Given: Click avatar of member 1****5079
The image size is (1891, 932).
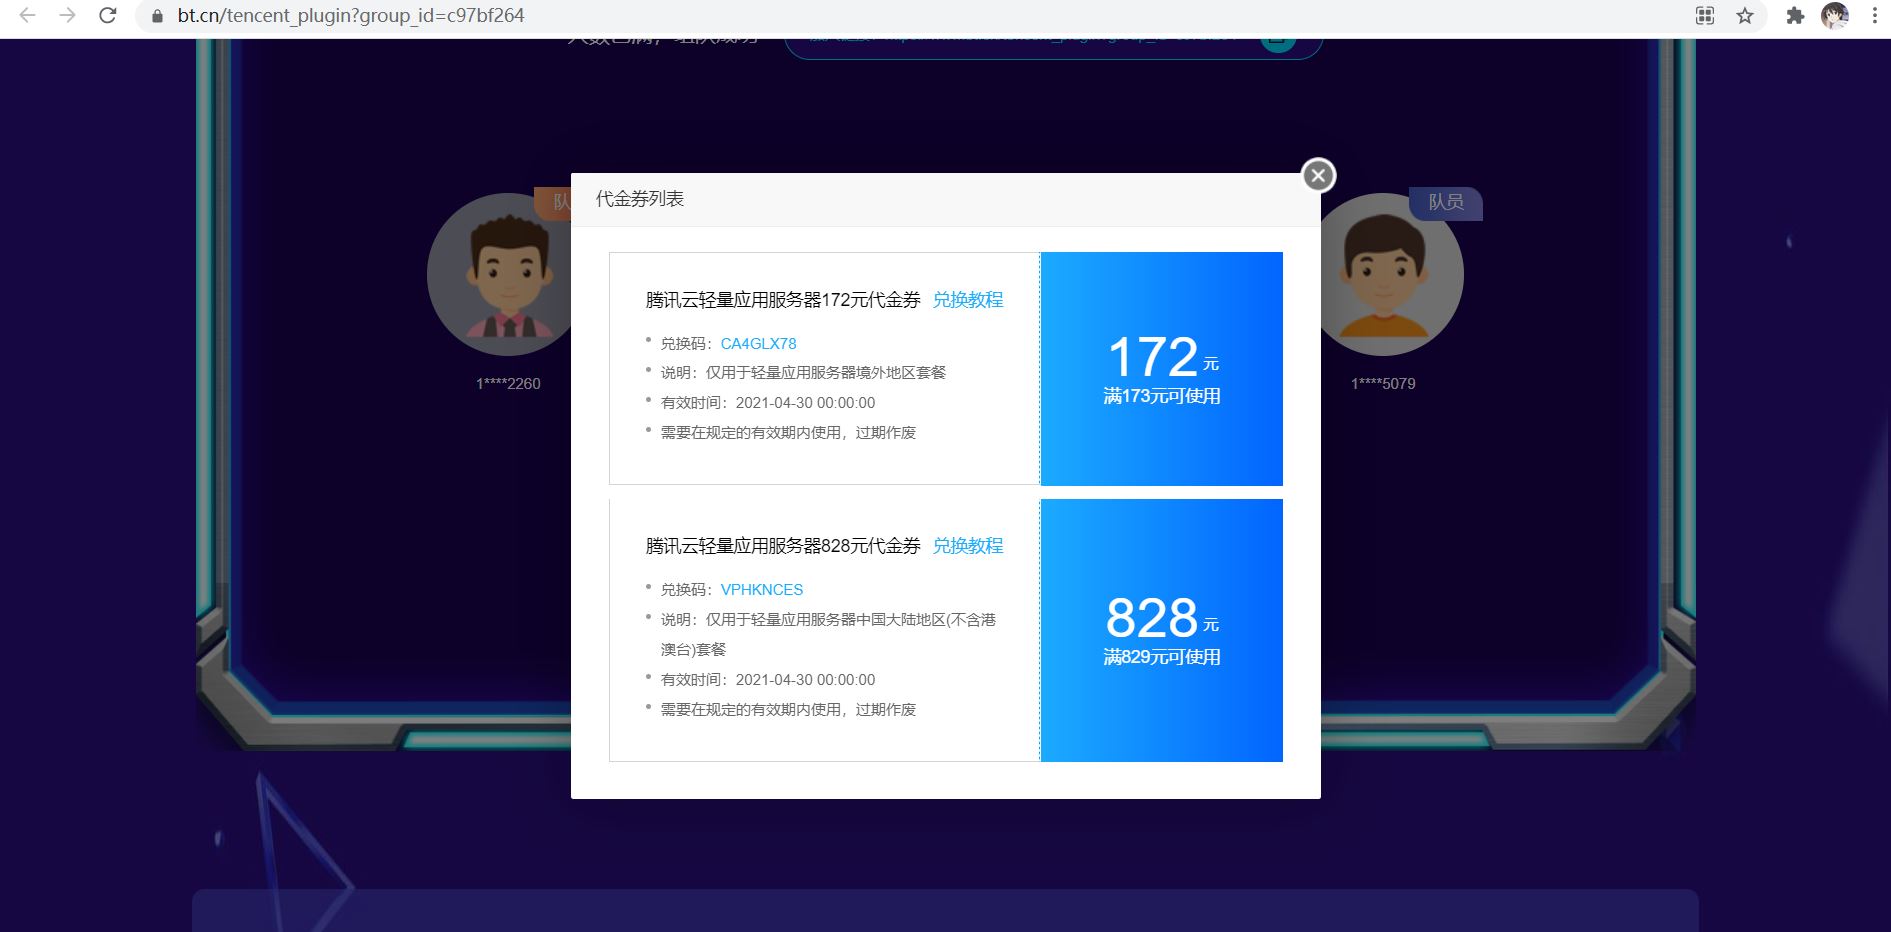Looking at the screenshot, I should [x=1388, y=275].
